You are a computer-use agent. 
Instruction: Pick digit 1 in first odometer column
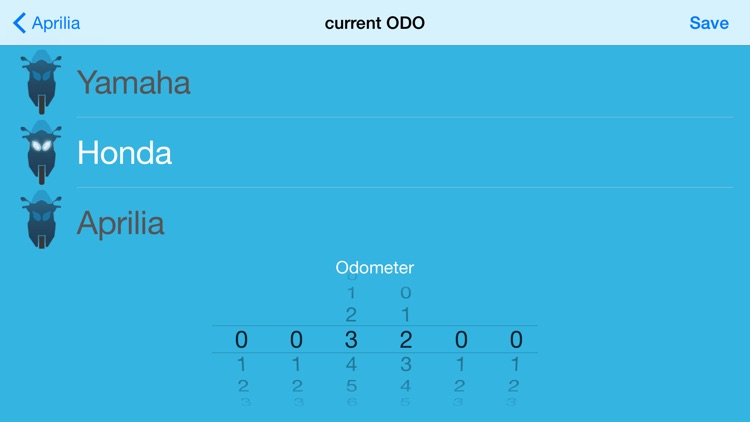242,364
